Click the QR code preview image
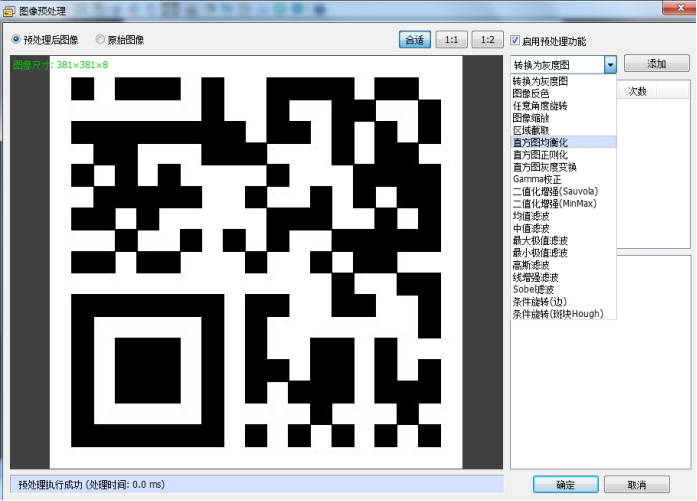This screenshot has height=501, width=697. [x=256, y=262]
